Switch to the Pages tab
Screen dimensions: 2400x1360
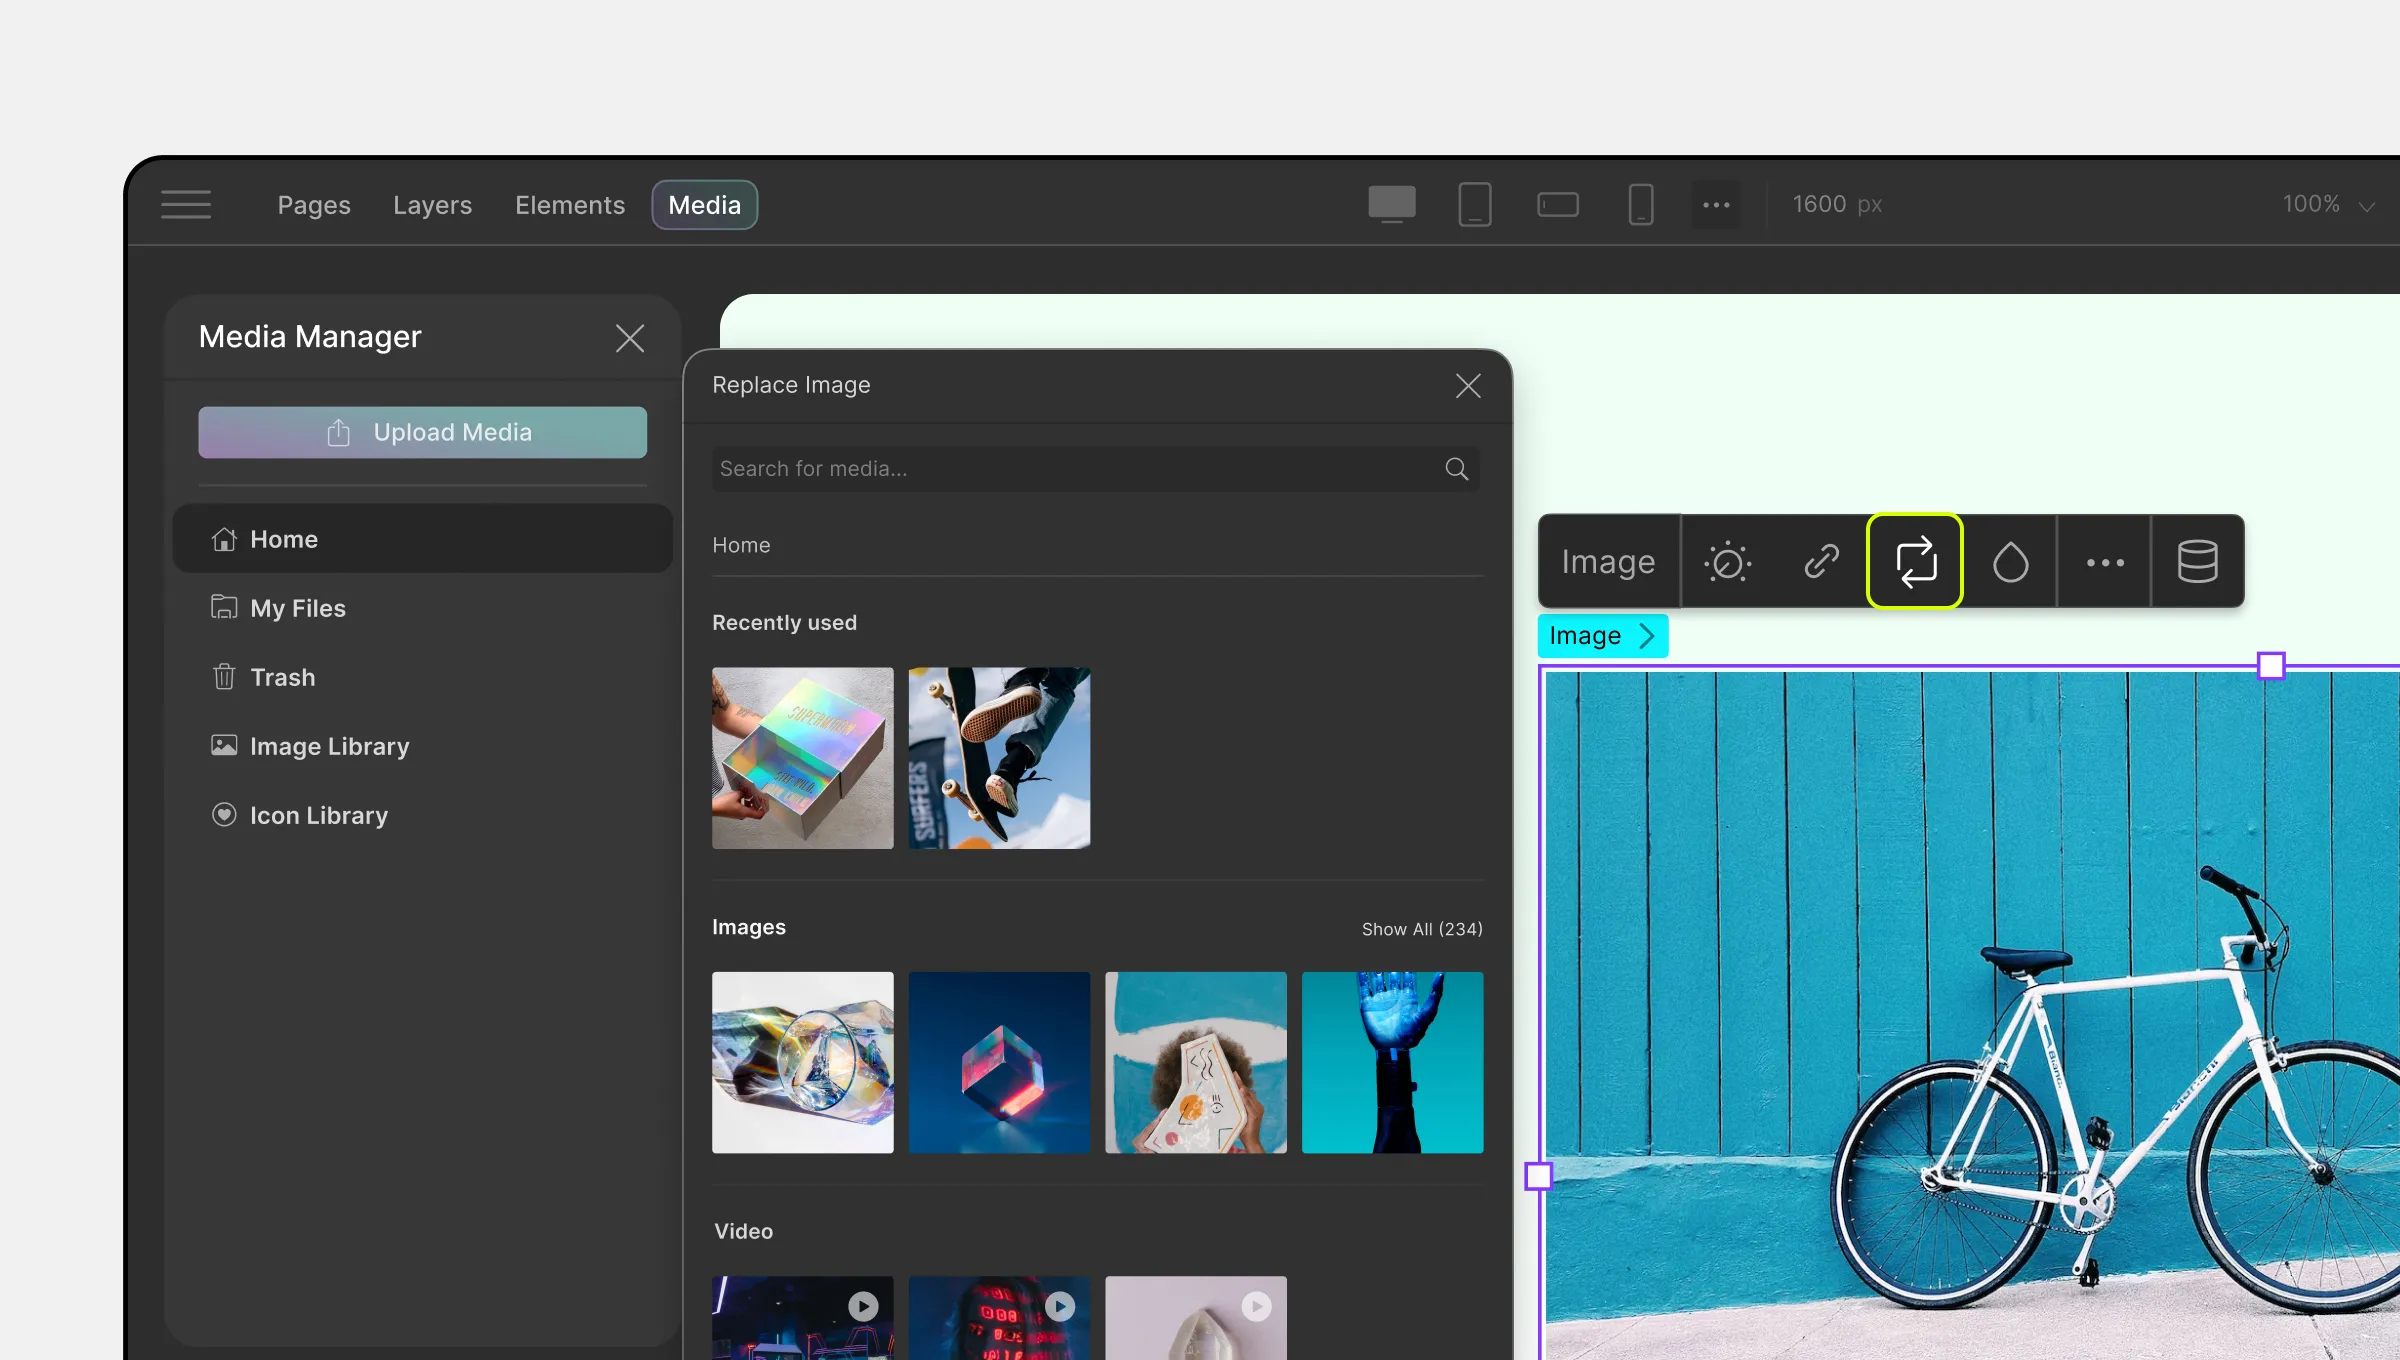[313, 204]
